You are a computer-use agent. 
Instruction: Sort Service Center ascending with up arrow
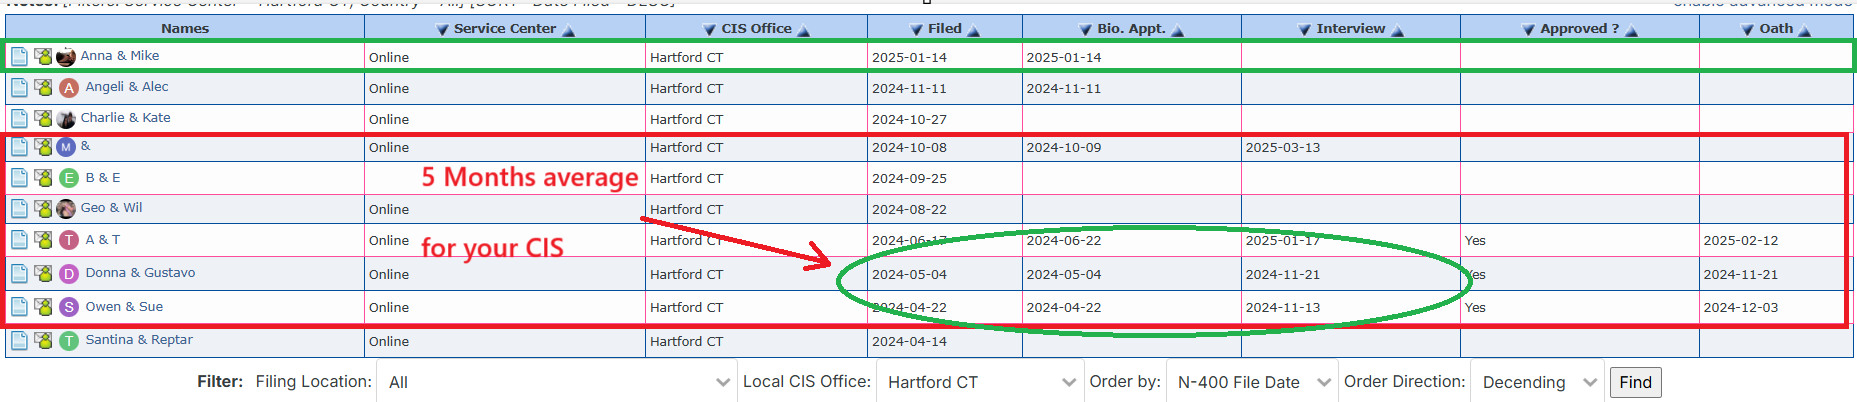(569, 30)
